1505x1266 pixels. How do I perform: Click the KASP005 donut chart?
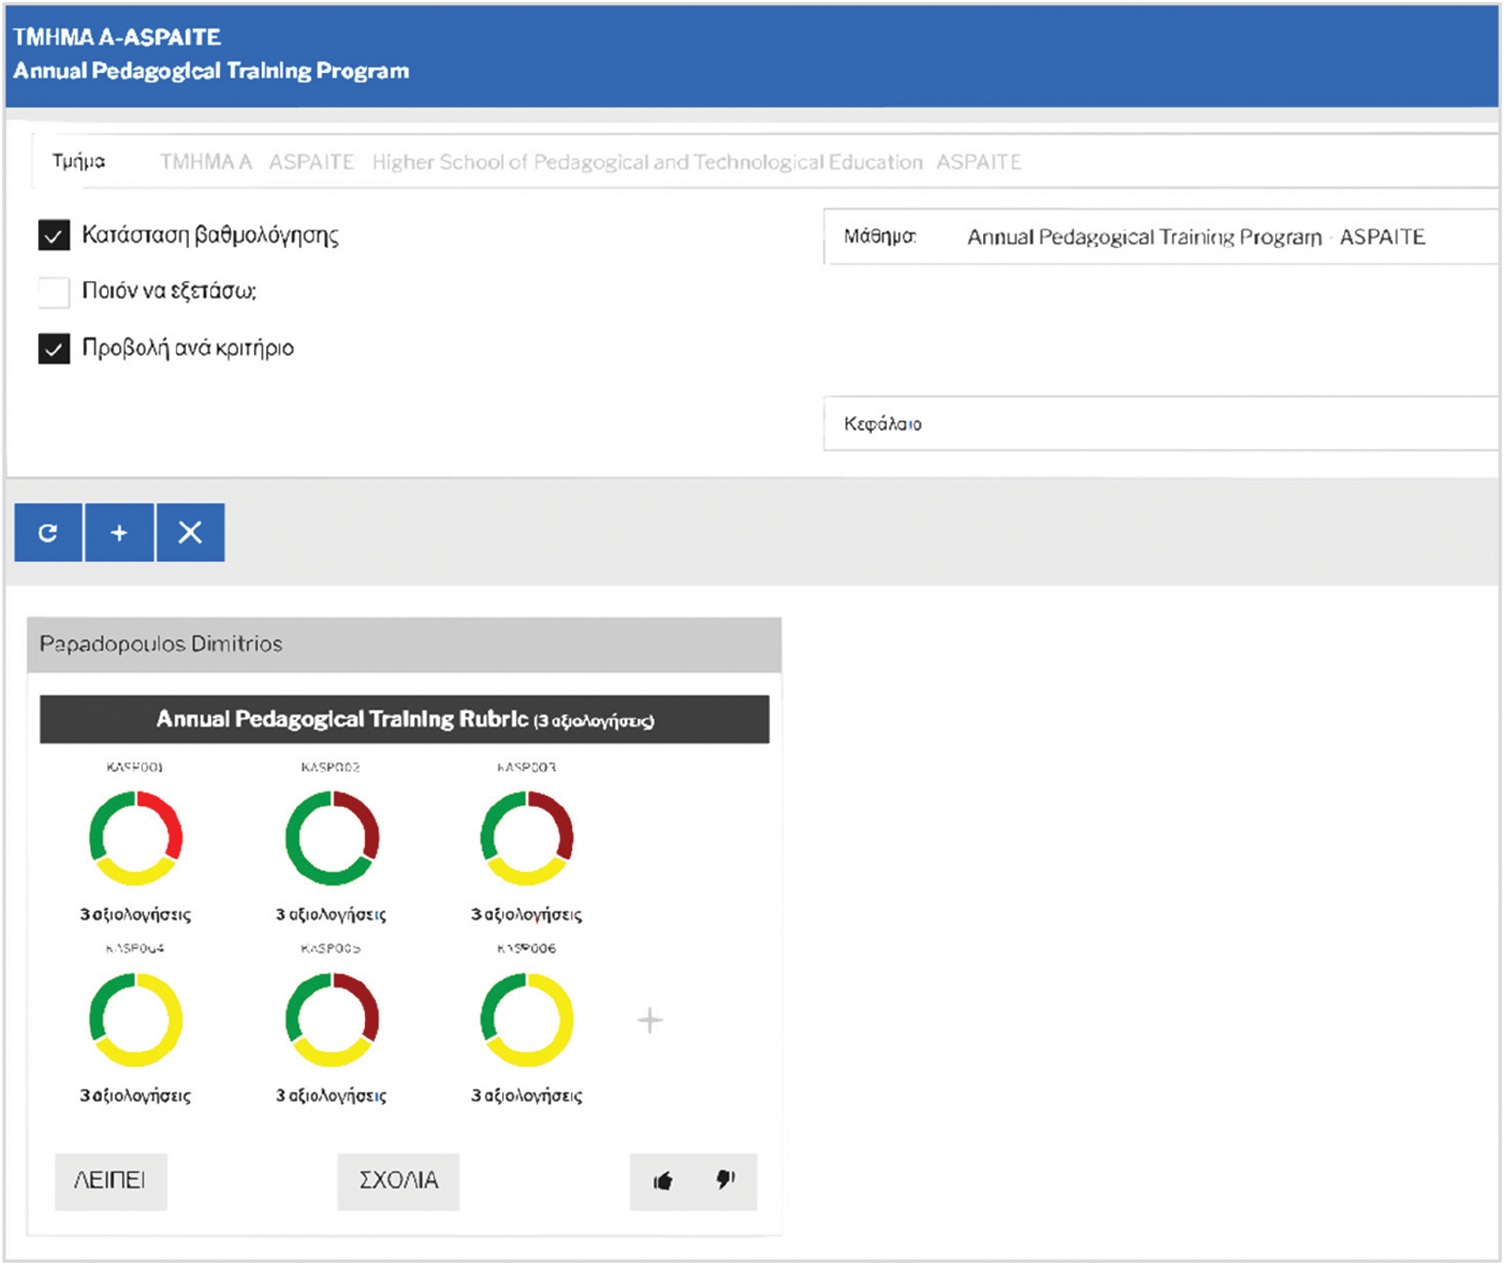click(331, 1020)
